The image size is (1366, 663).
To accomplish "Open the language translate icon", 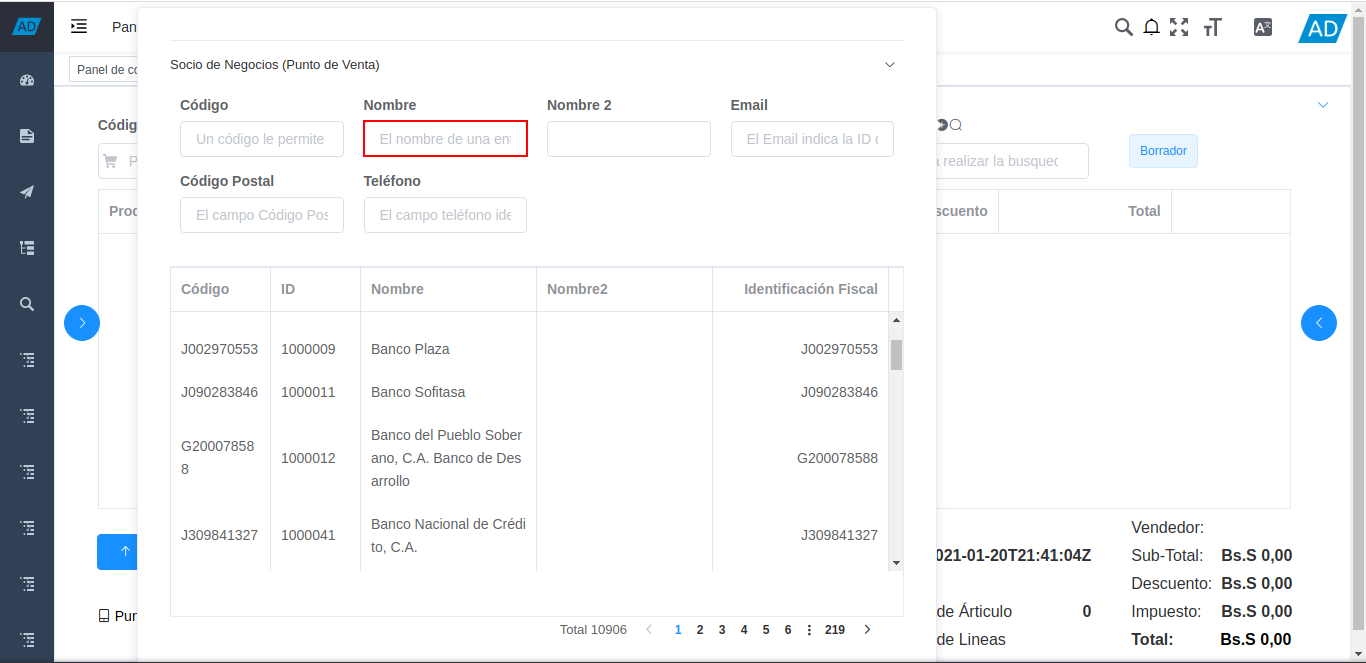I will (1263, 27).
